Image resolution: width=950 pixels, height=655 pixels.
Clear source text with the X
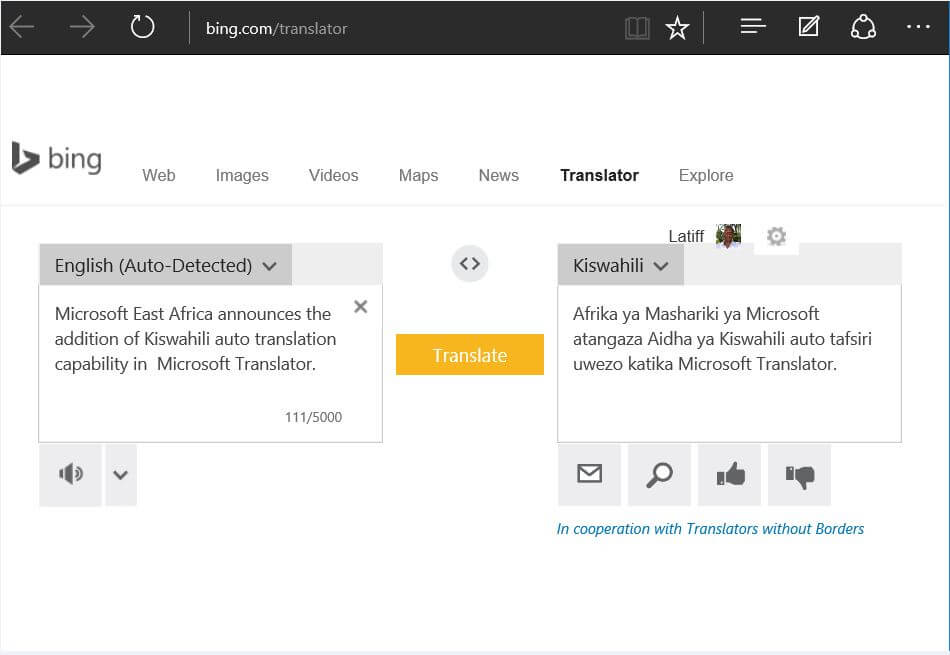pyautogui.click(x=360, y=306)
